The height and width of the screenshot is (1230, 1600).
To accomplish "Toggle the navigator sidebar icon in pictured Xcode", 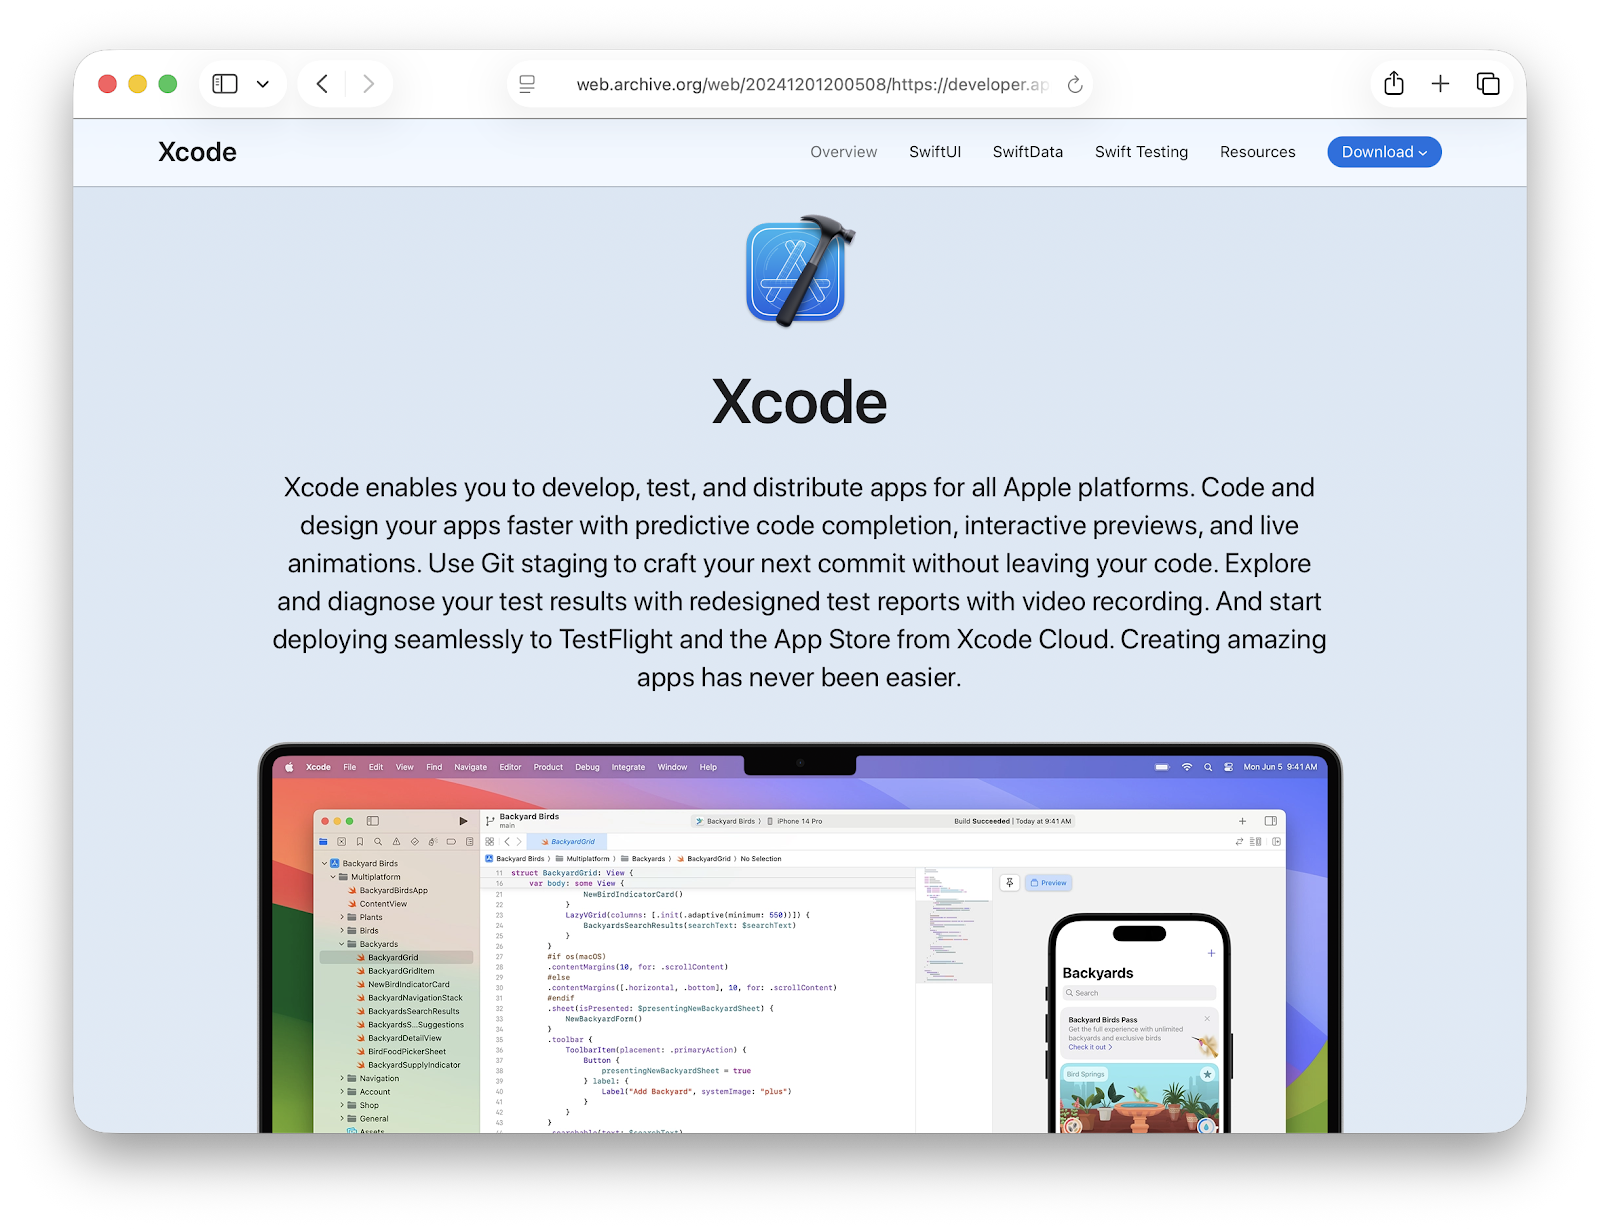I will click(373, 821).
